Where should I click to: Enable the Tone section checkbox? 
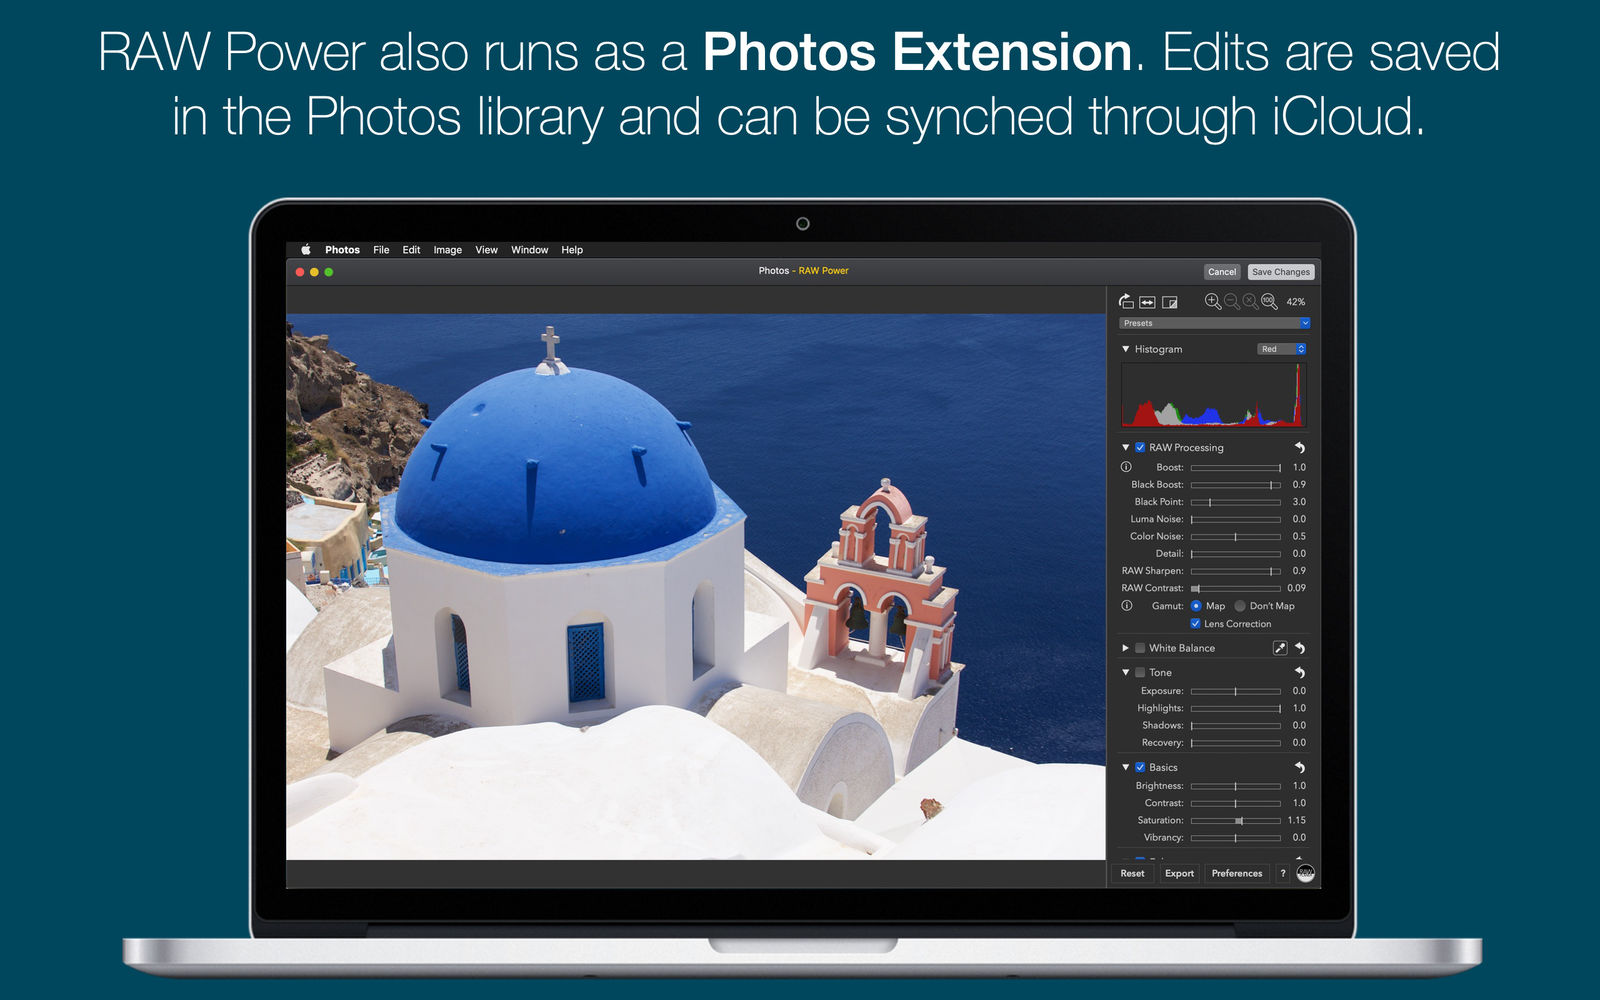tap(1140, 673)
